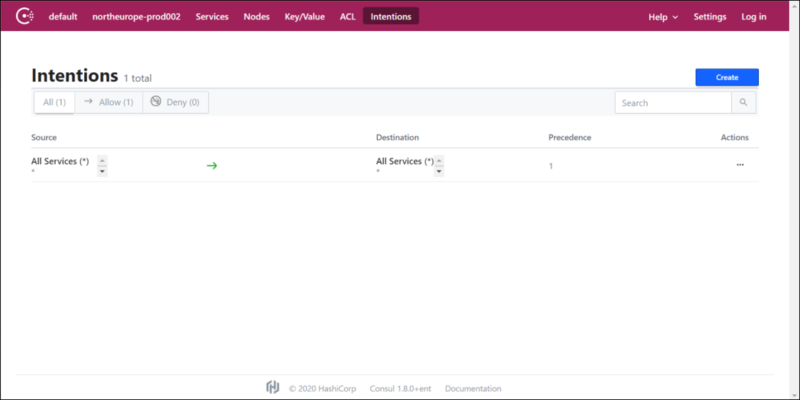Viewport: 800px width, 400px height.
Task: Show All (1) intentions filter
Action: [54, 102]
